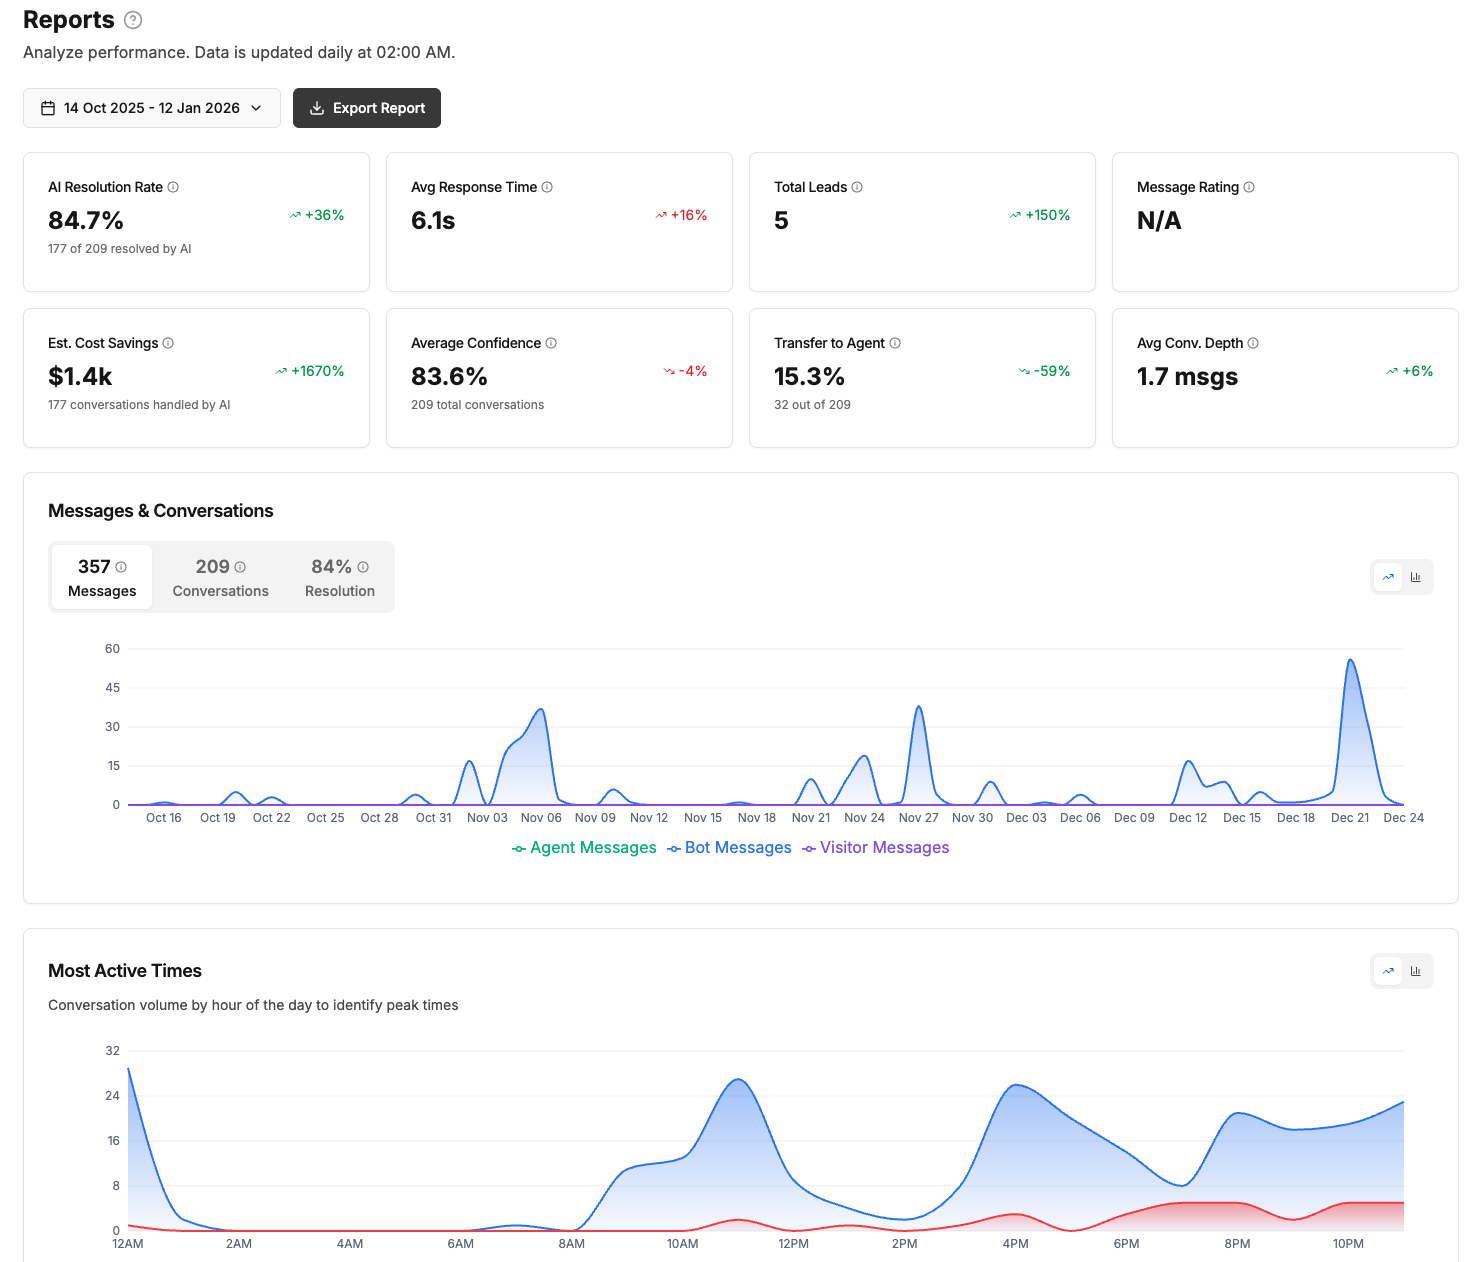Viewport: 1478px width, 1262px height.
Task: Select line chart view for Most Active Times
Action: coord(1388,970)
